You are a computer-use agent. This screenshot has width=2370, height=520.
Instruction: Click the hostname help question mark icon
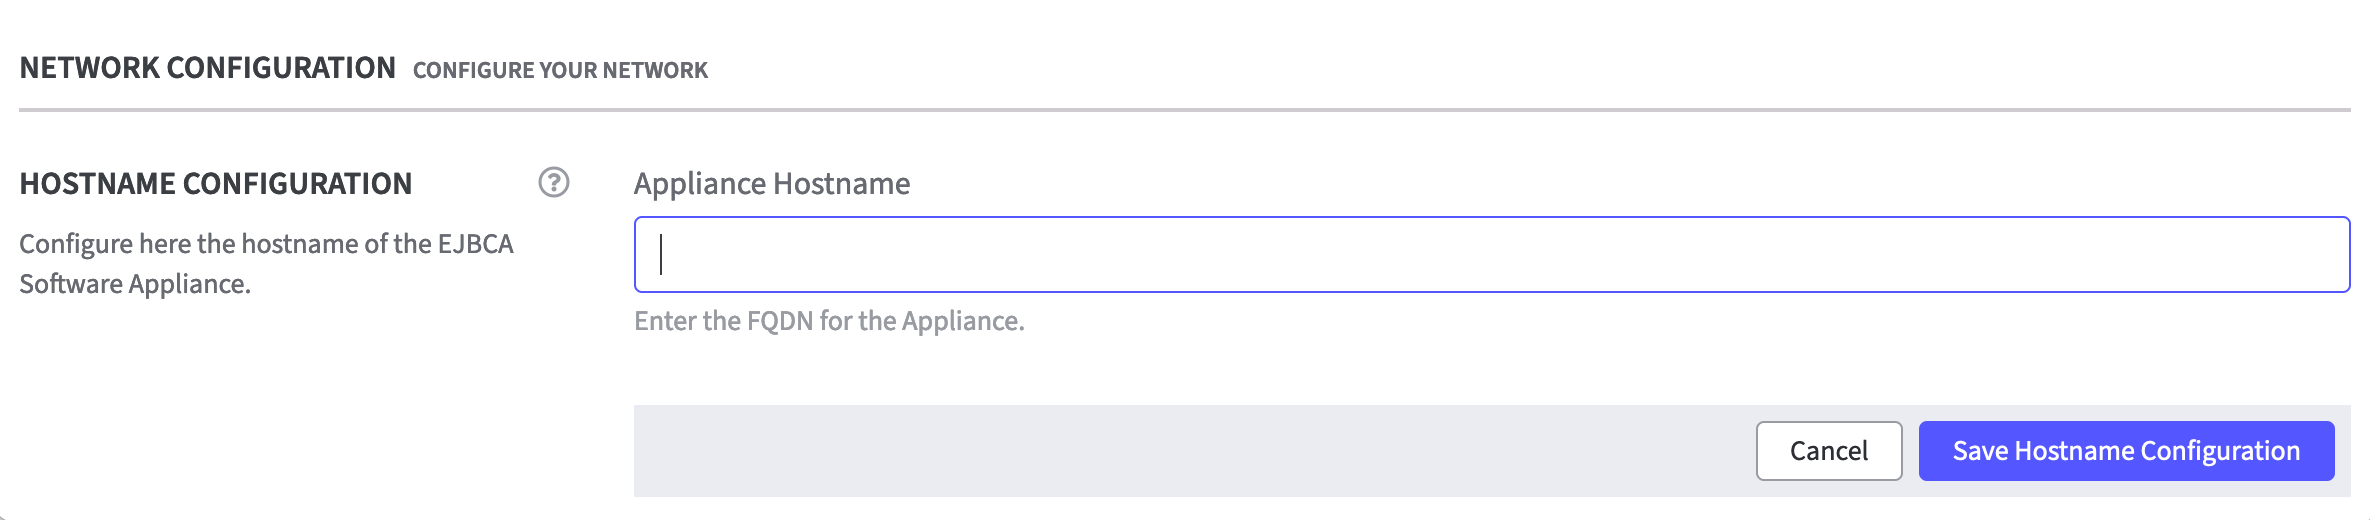(553, 183)
